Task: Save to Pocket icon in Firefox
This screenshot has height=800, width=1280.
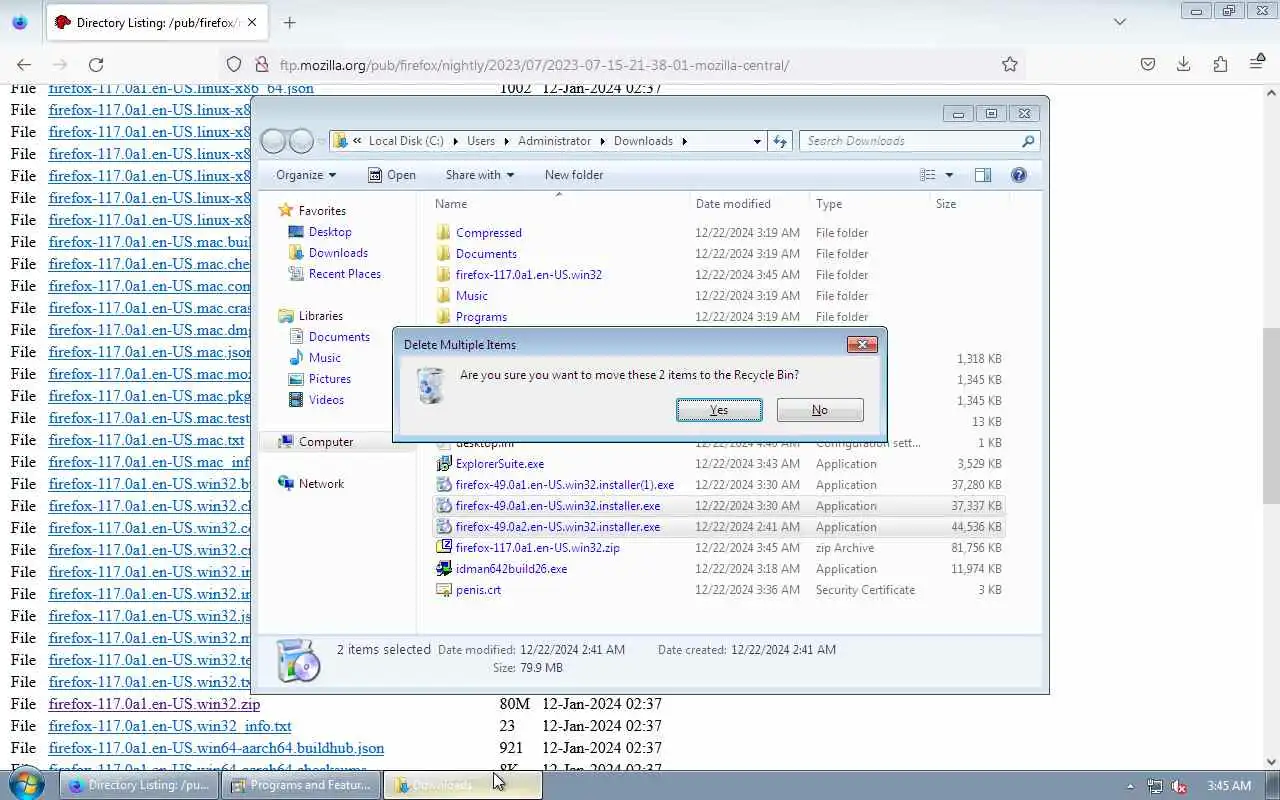Action: click(1148, 64)
